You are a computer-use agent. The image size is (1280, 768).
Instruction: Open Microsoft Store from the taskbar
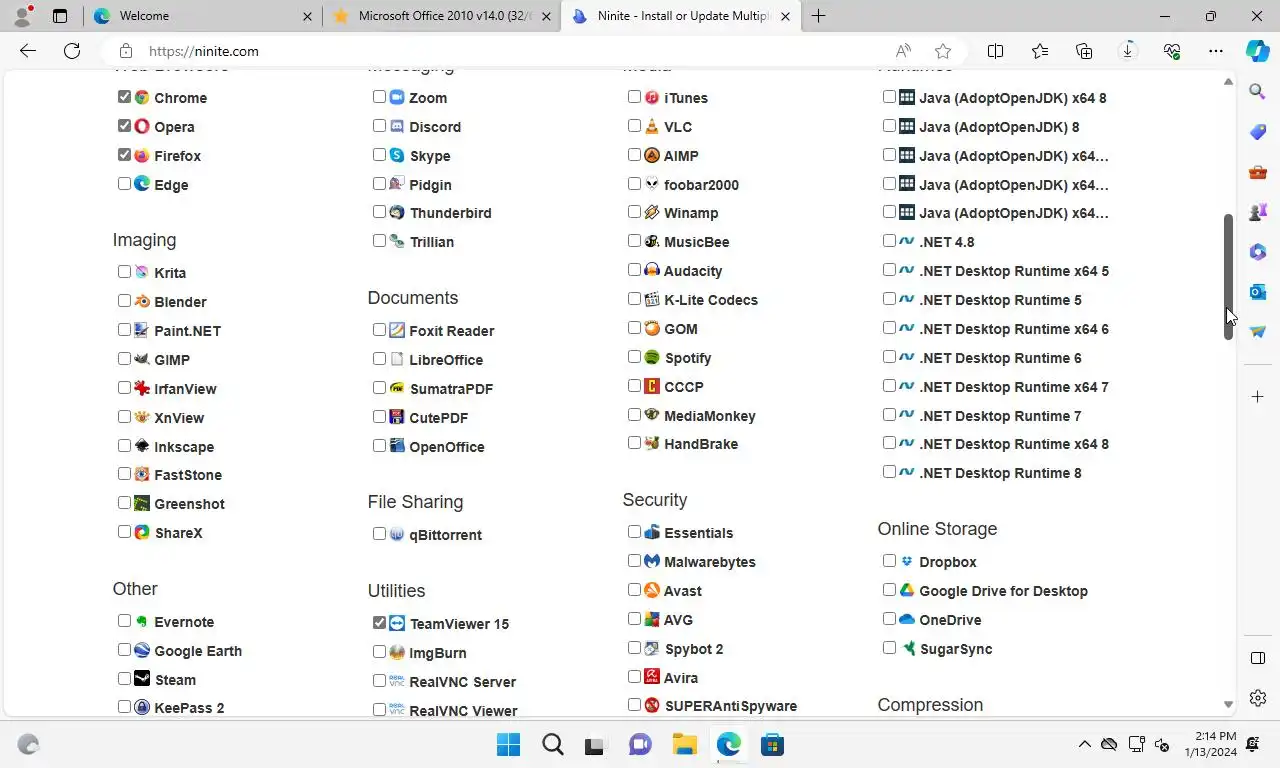[x=771, y=744]
